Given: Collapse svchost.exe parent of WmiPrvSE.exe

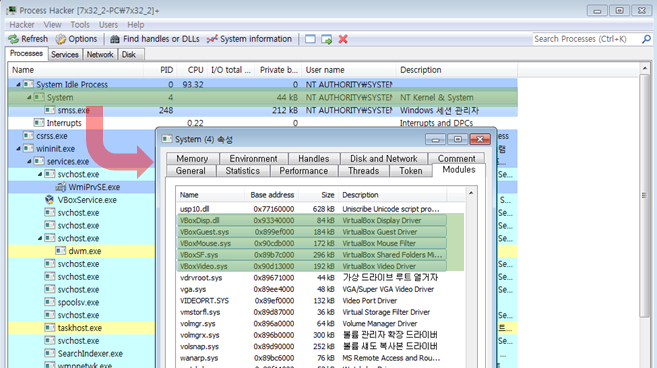Looking at the screenshot, I should pos(40,174).
